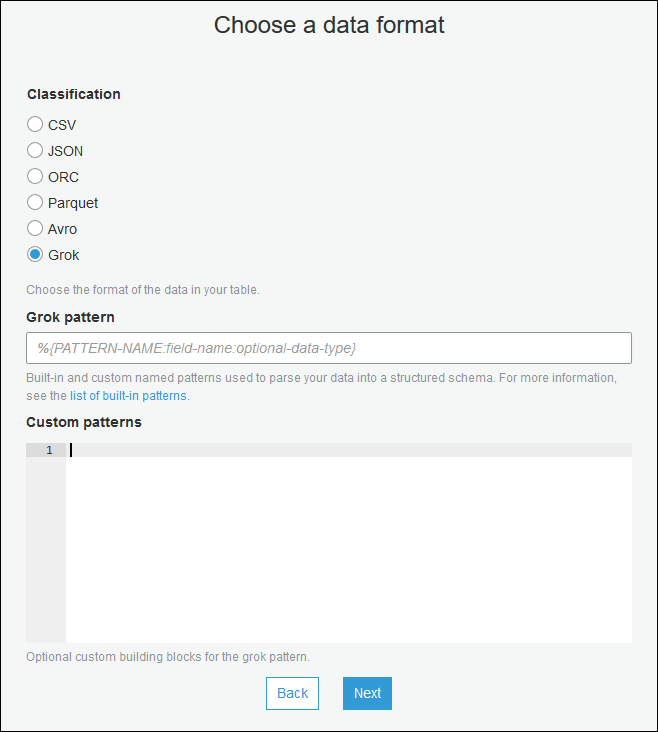This screenshot has width=658, height=732.
Task: Click the 'ORC' label text
Action: pos(63,177)
